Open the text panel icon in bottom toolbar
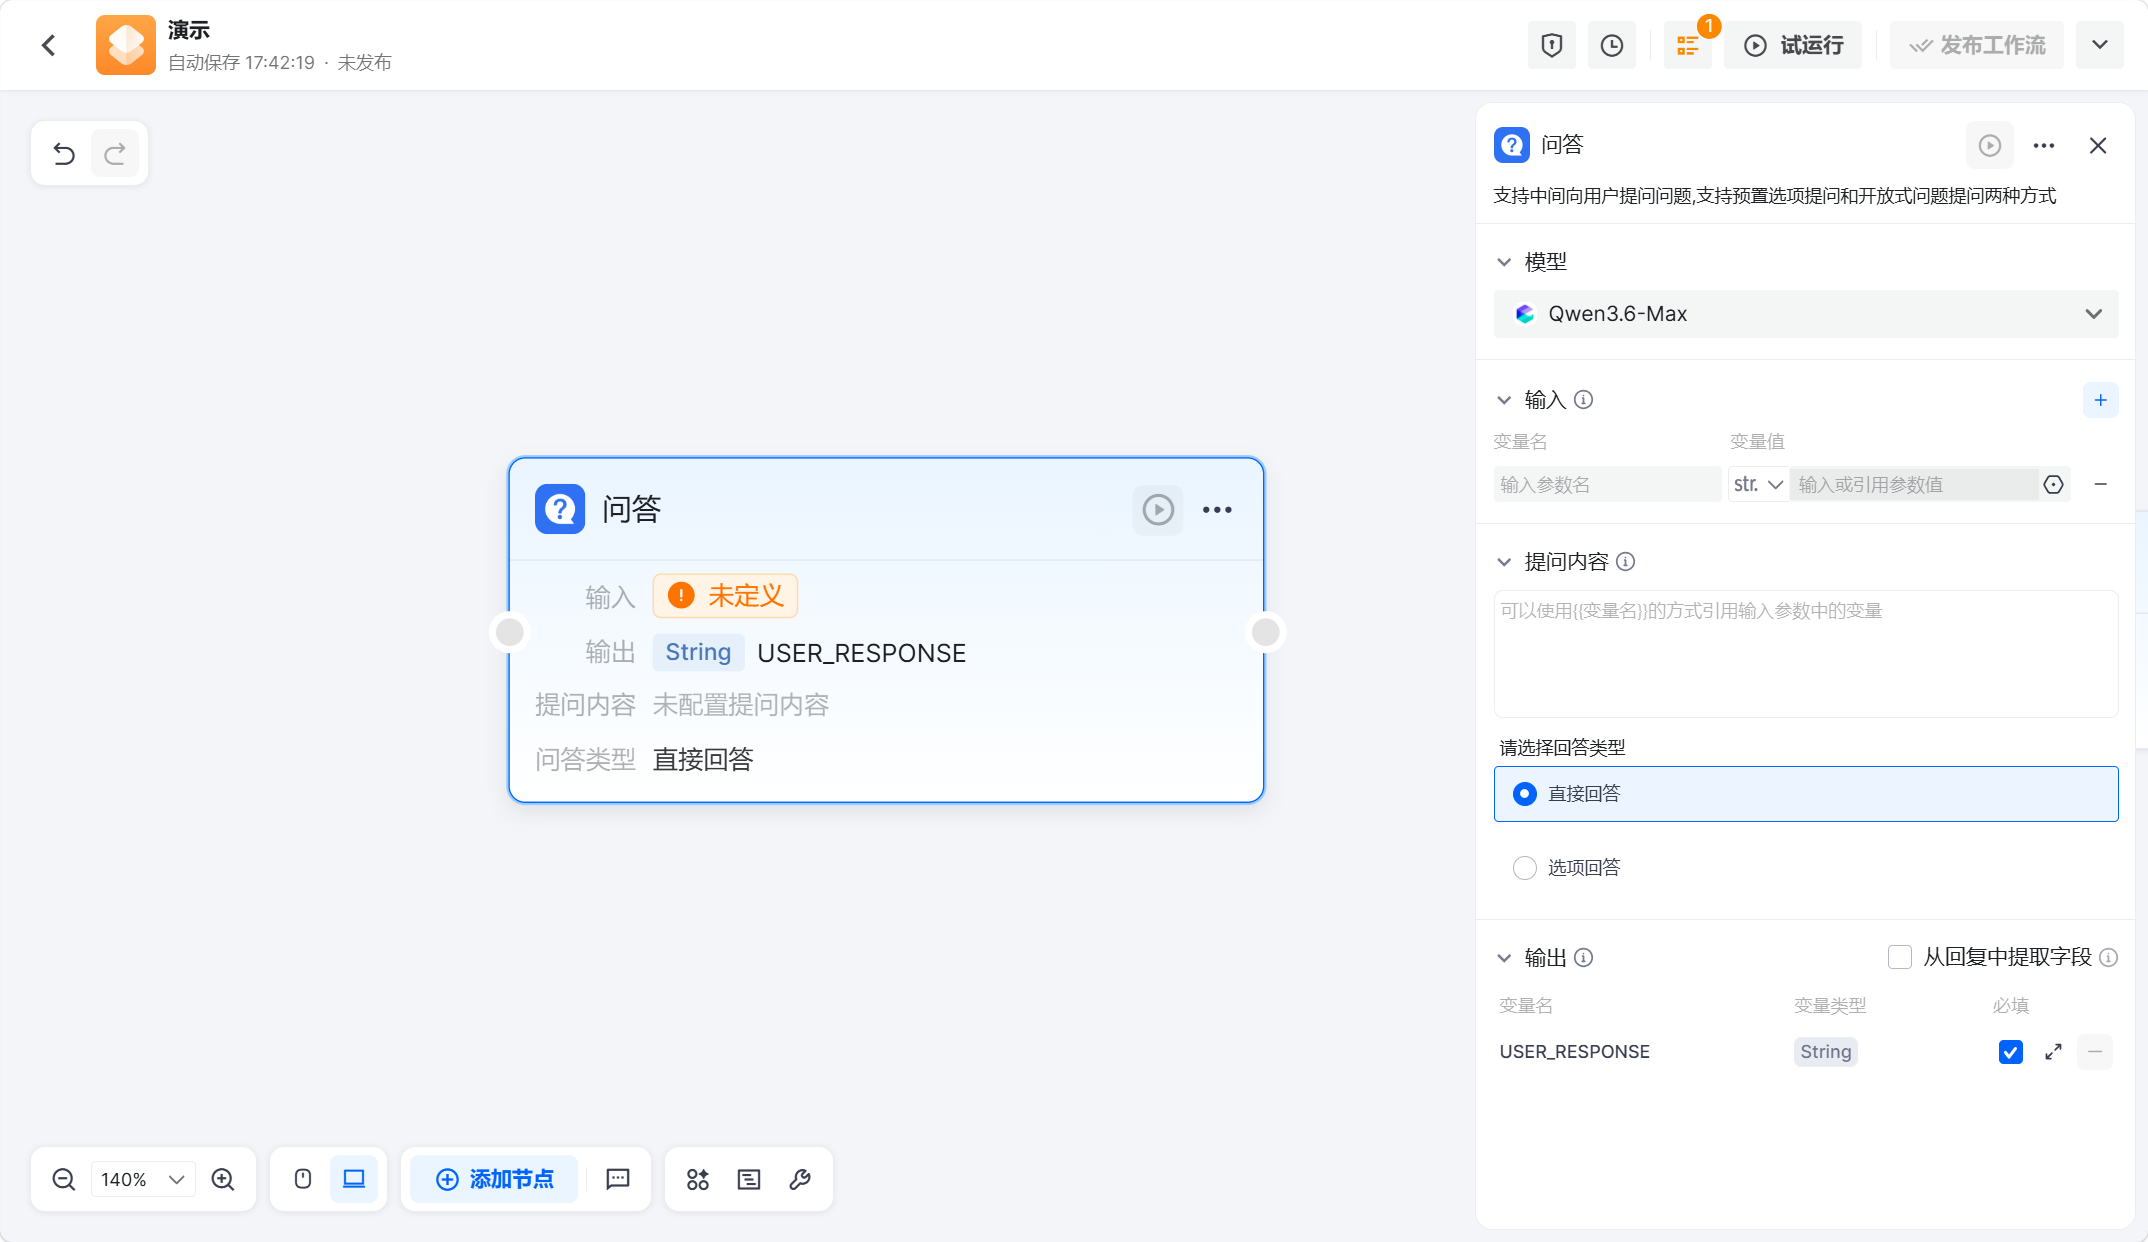 (749, 1179)
